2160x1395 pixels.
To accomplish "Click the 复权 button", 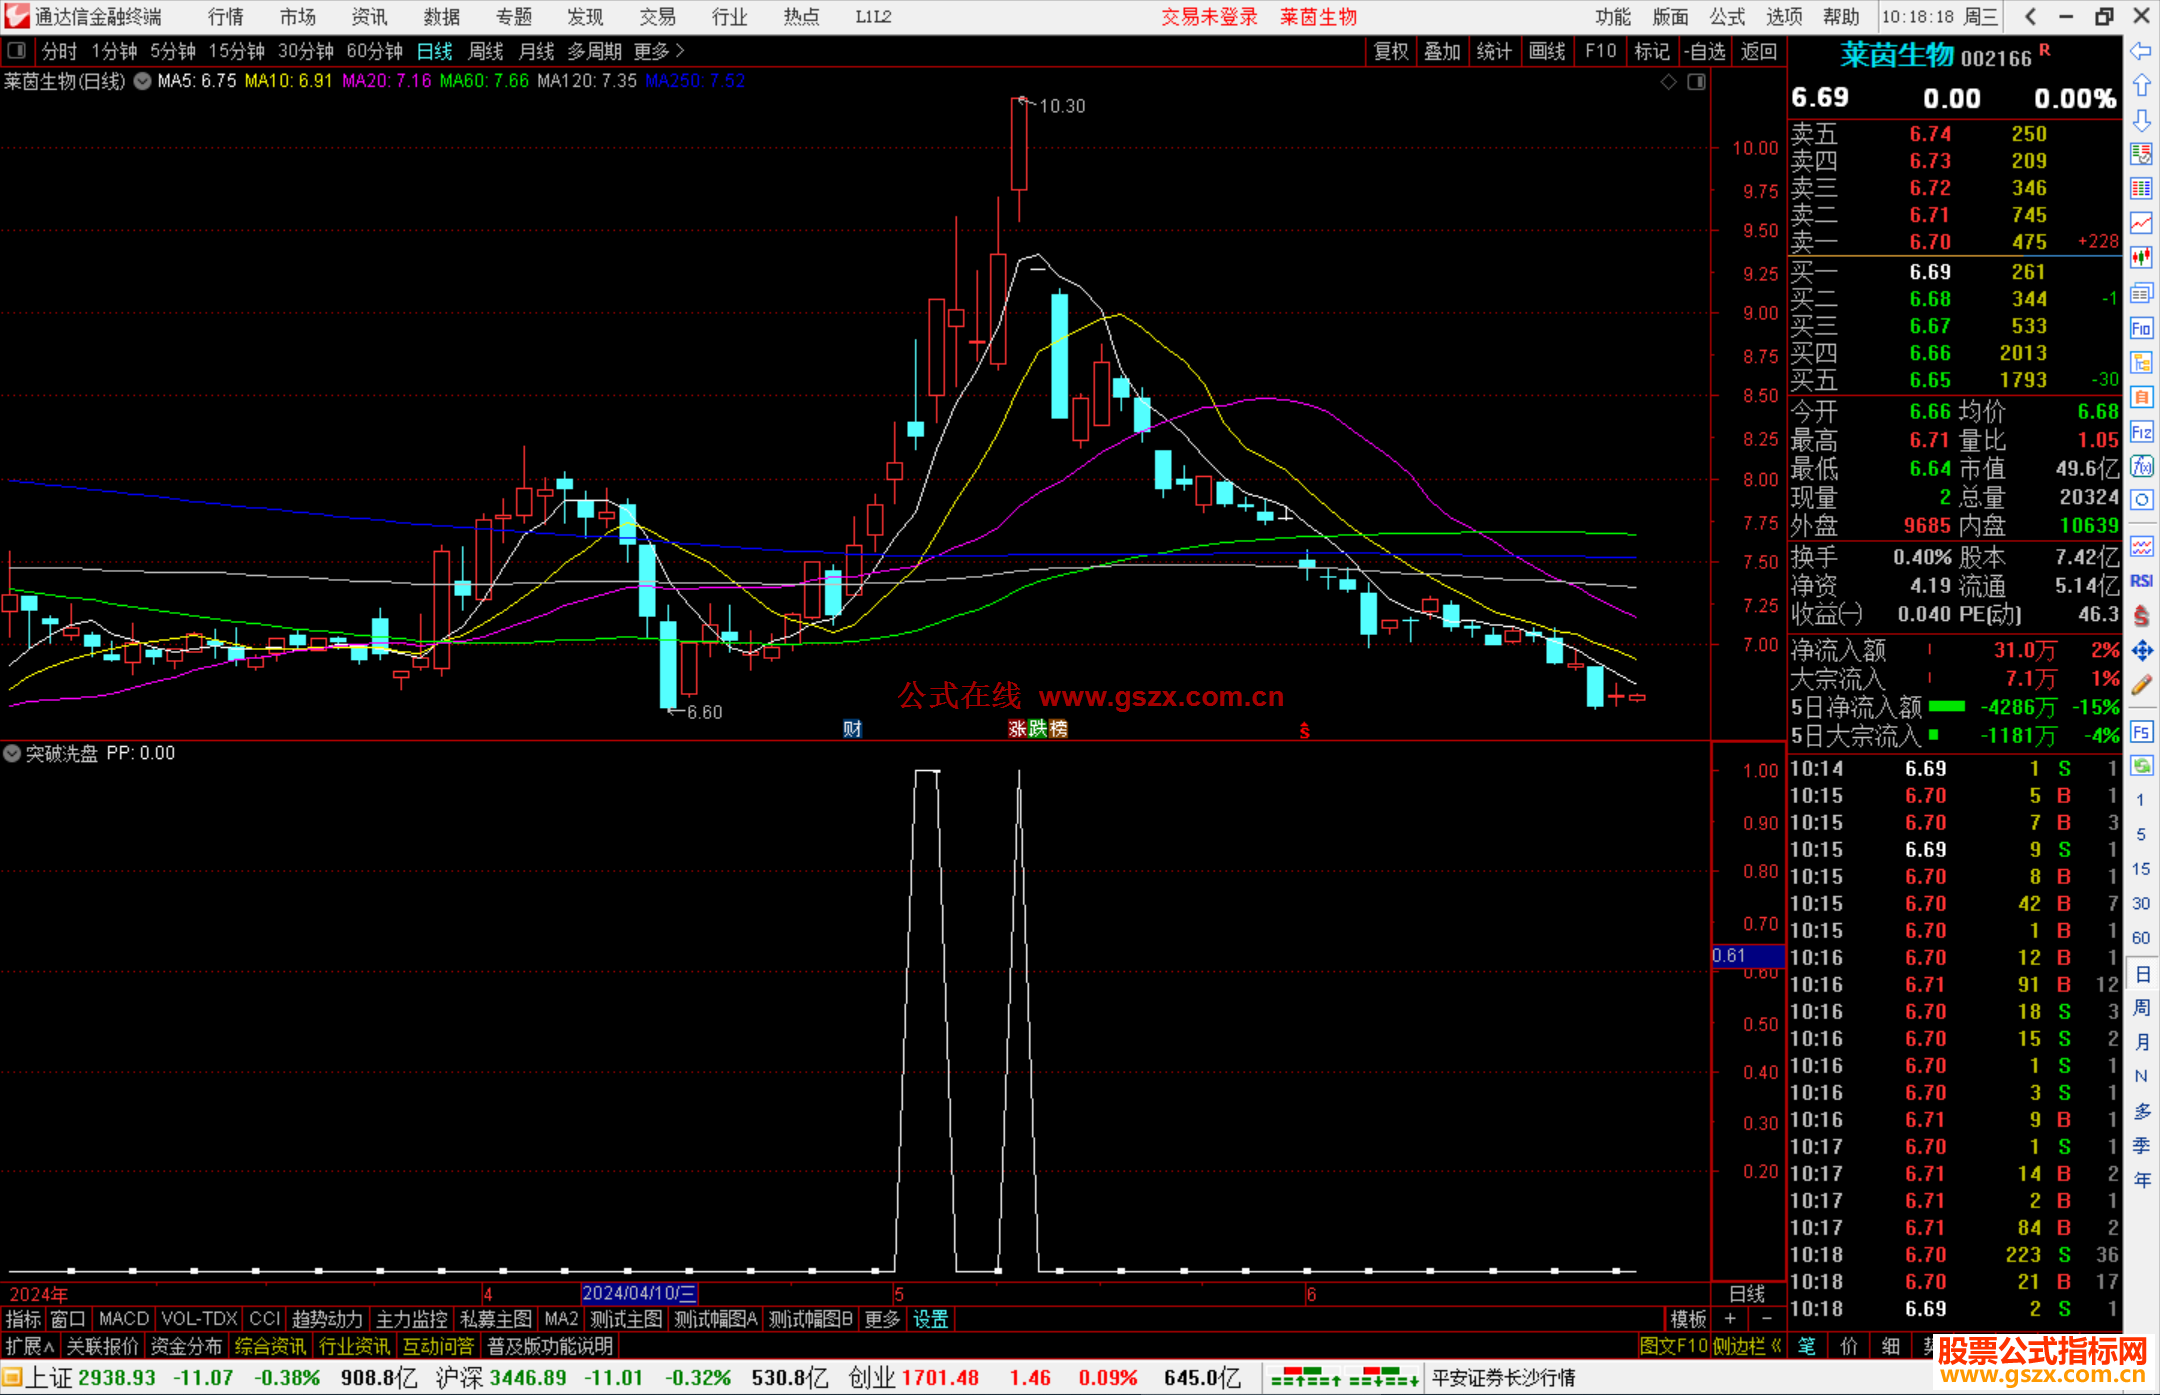I will tap(1390, 51).
